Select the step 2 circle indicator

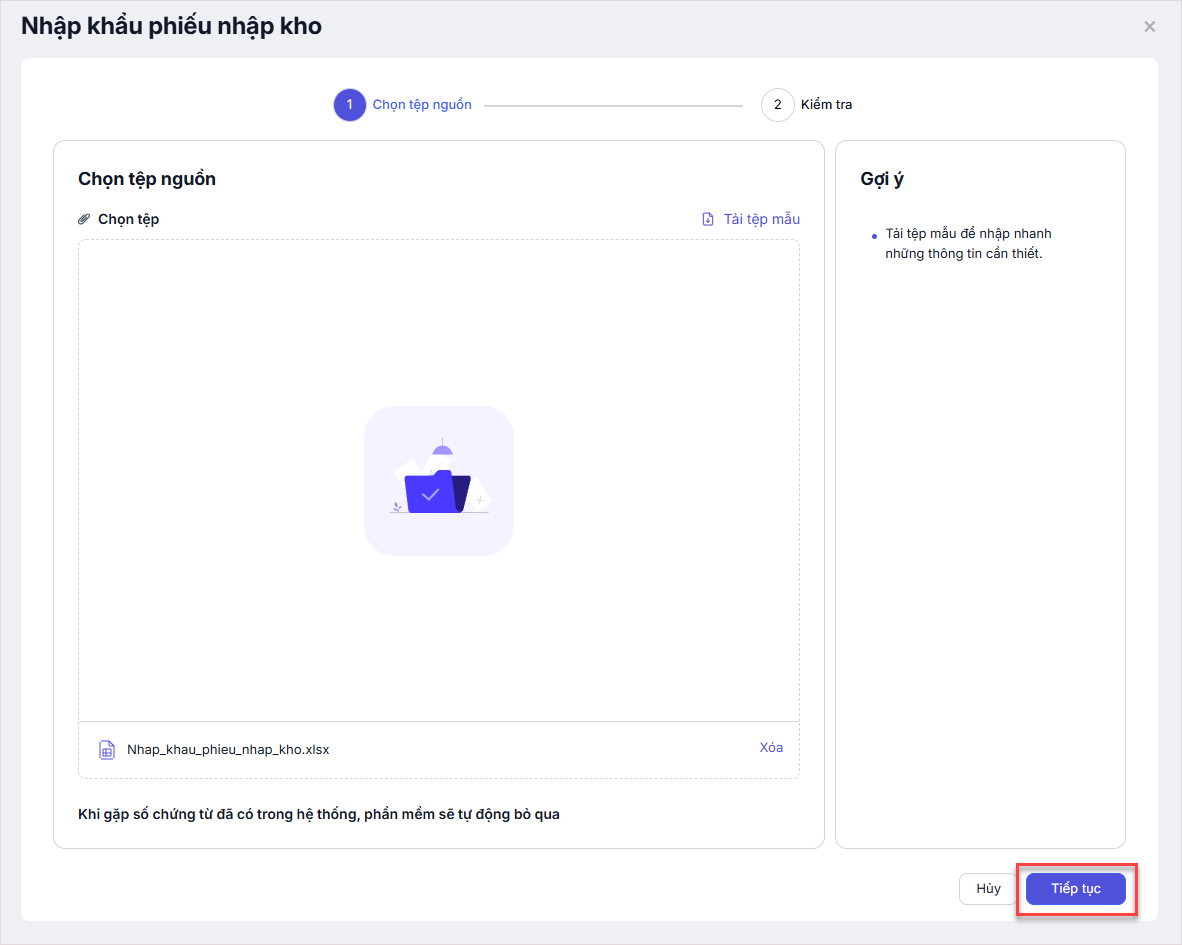777,105
